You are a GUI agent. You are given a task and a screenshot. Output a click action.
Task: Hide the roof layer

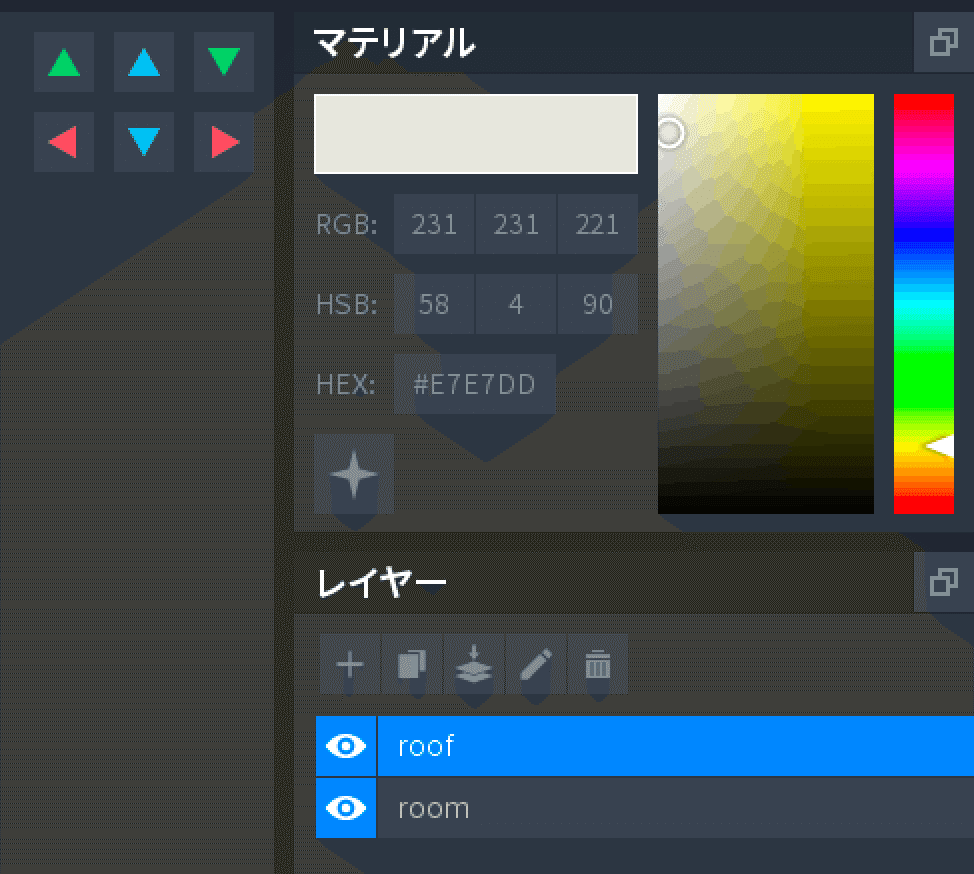click(346, 746)
